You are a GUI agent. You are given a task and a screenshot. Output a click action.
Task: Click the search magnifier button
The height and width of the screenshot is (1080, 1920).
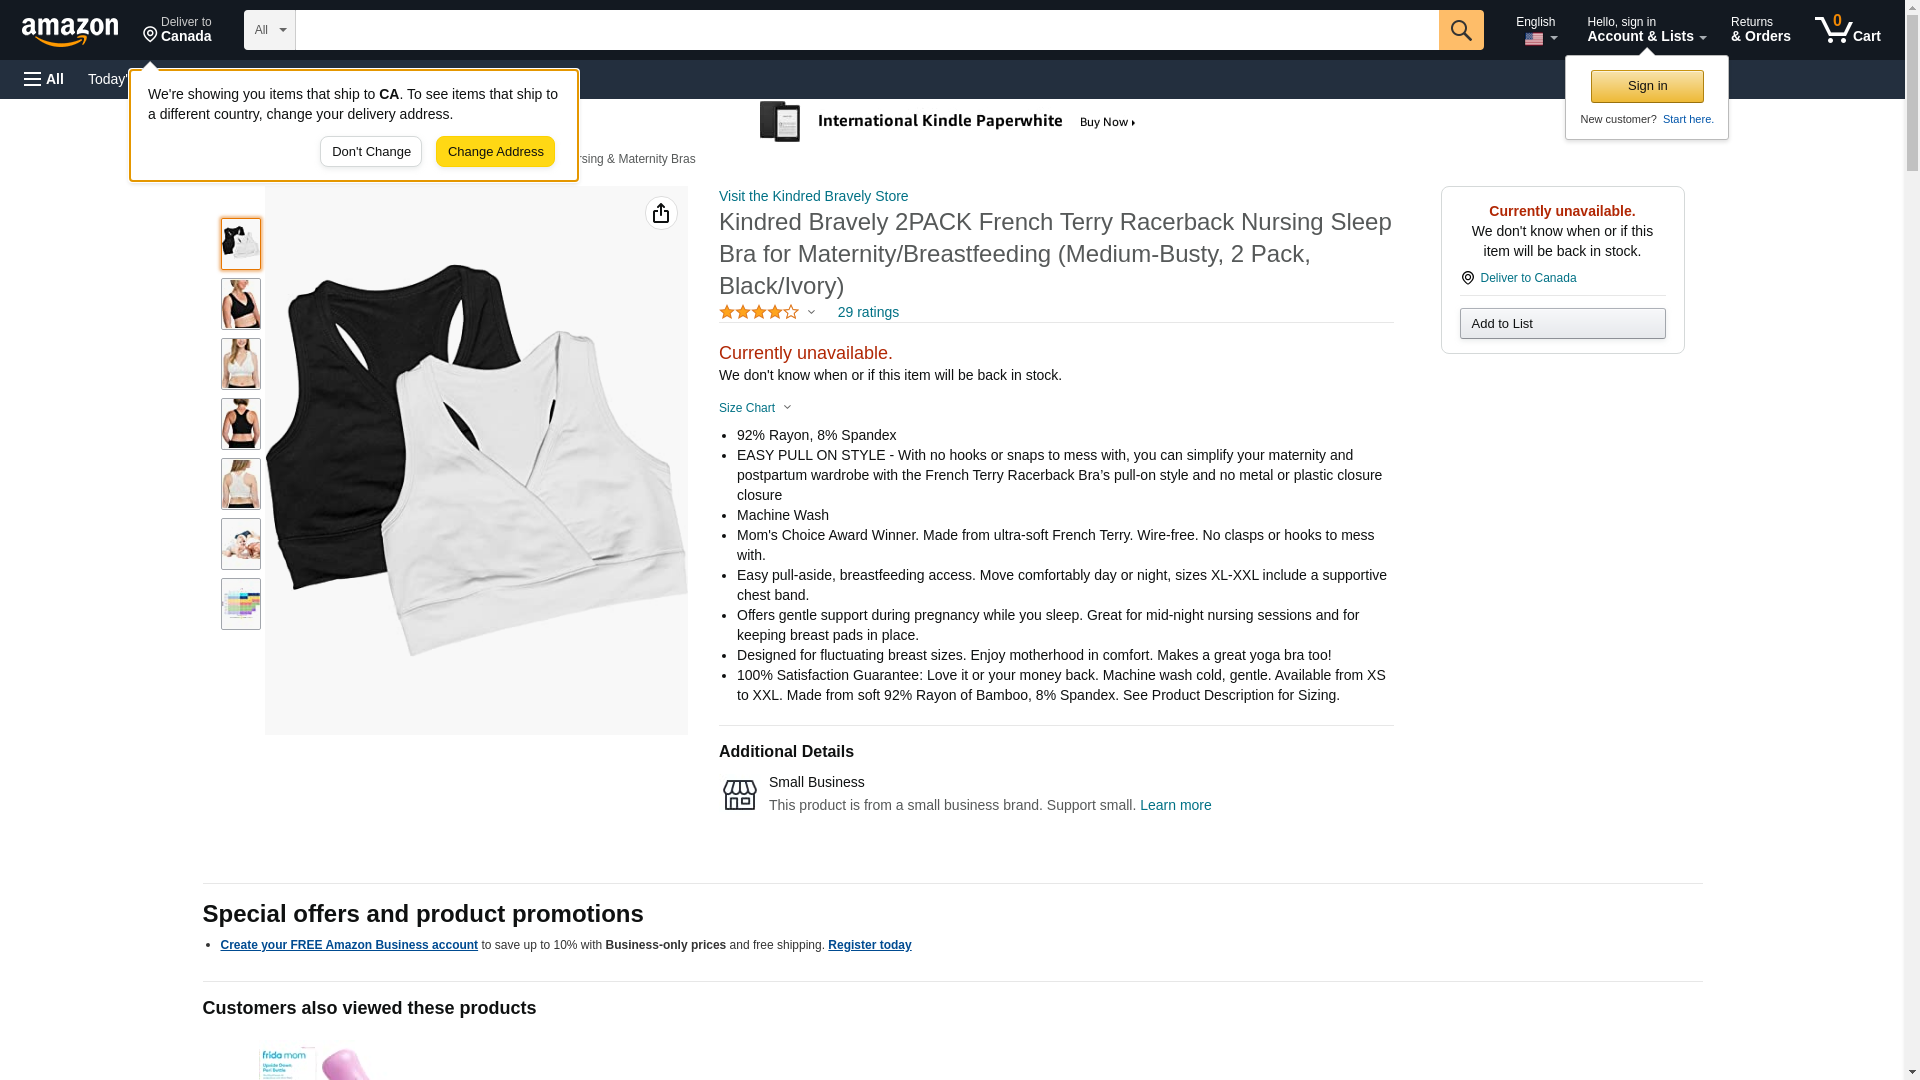click(1461, 30)
